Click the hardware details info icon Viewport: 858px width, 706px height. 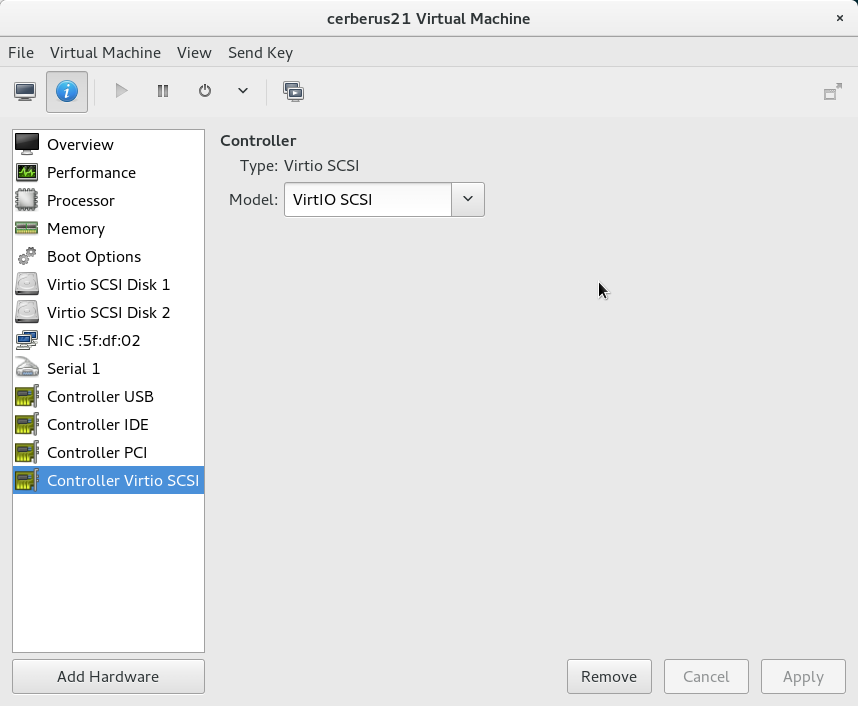coord(67,91)
